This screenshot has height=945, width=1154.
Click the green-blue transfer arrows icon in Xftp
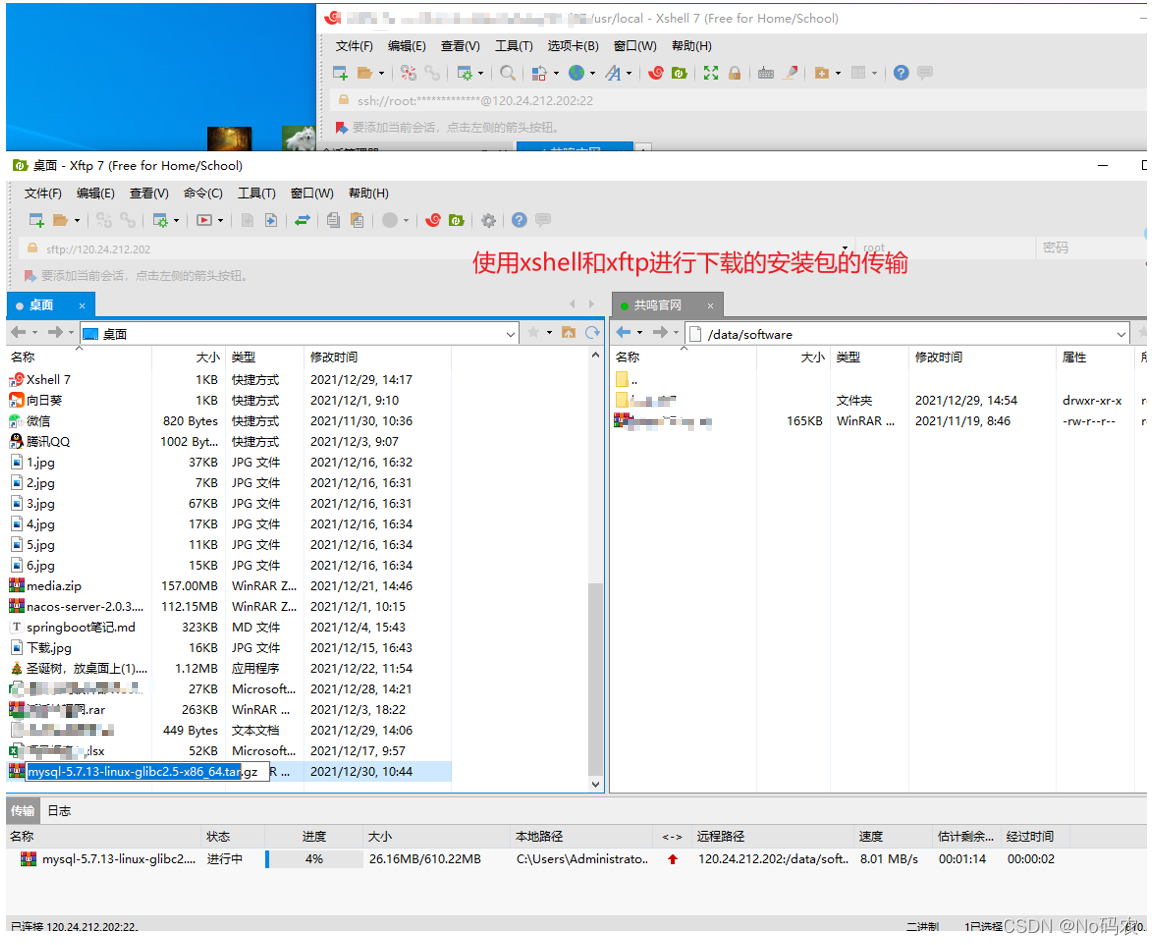pyautogui.click(x=302, y=220)
